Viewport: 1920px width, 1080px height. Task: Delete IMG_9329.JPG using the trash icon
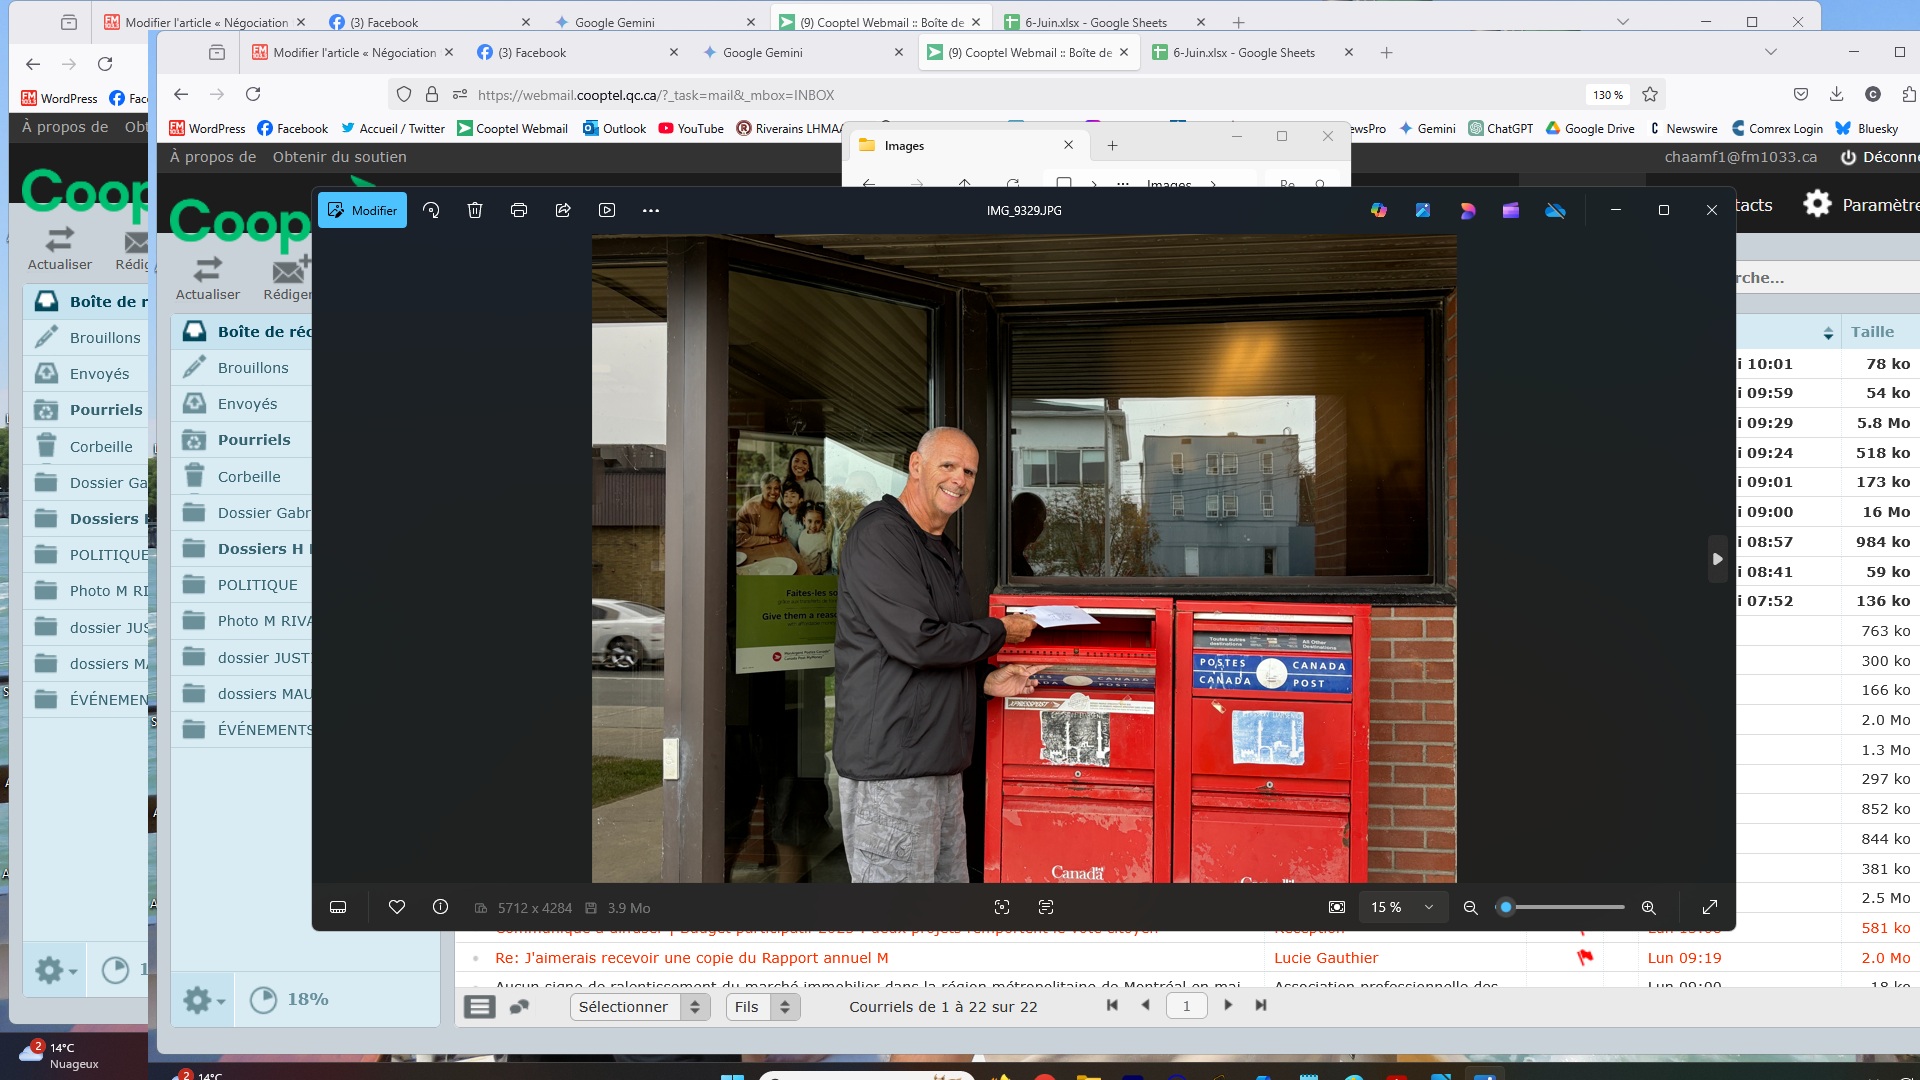coord(475,210)
